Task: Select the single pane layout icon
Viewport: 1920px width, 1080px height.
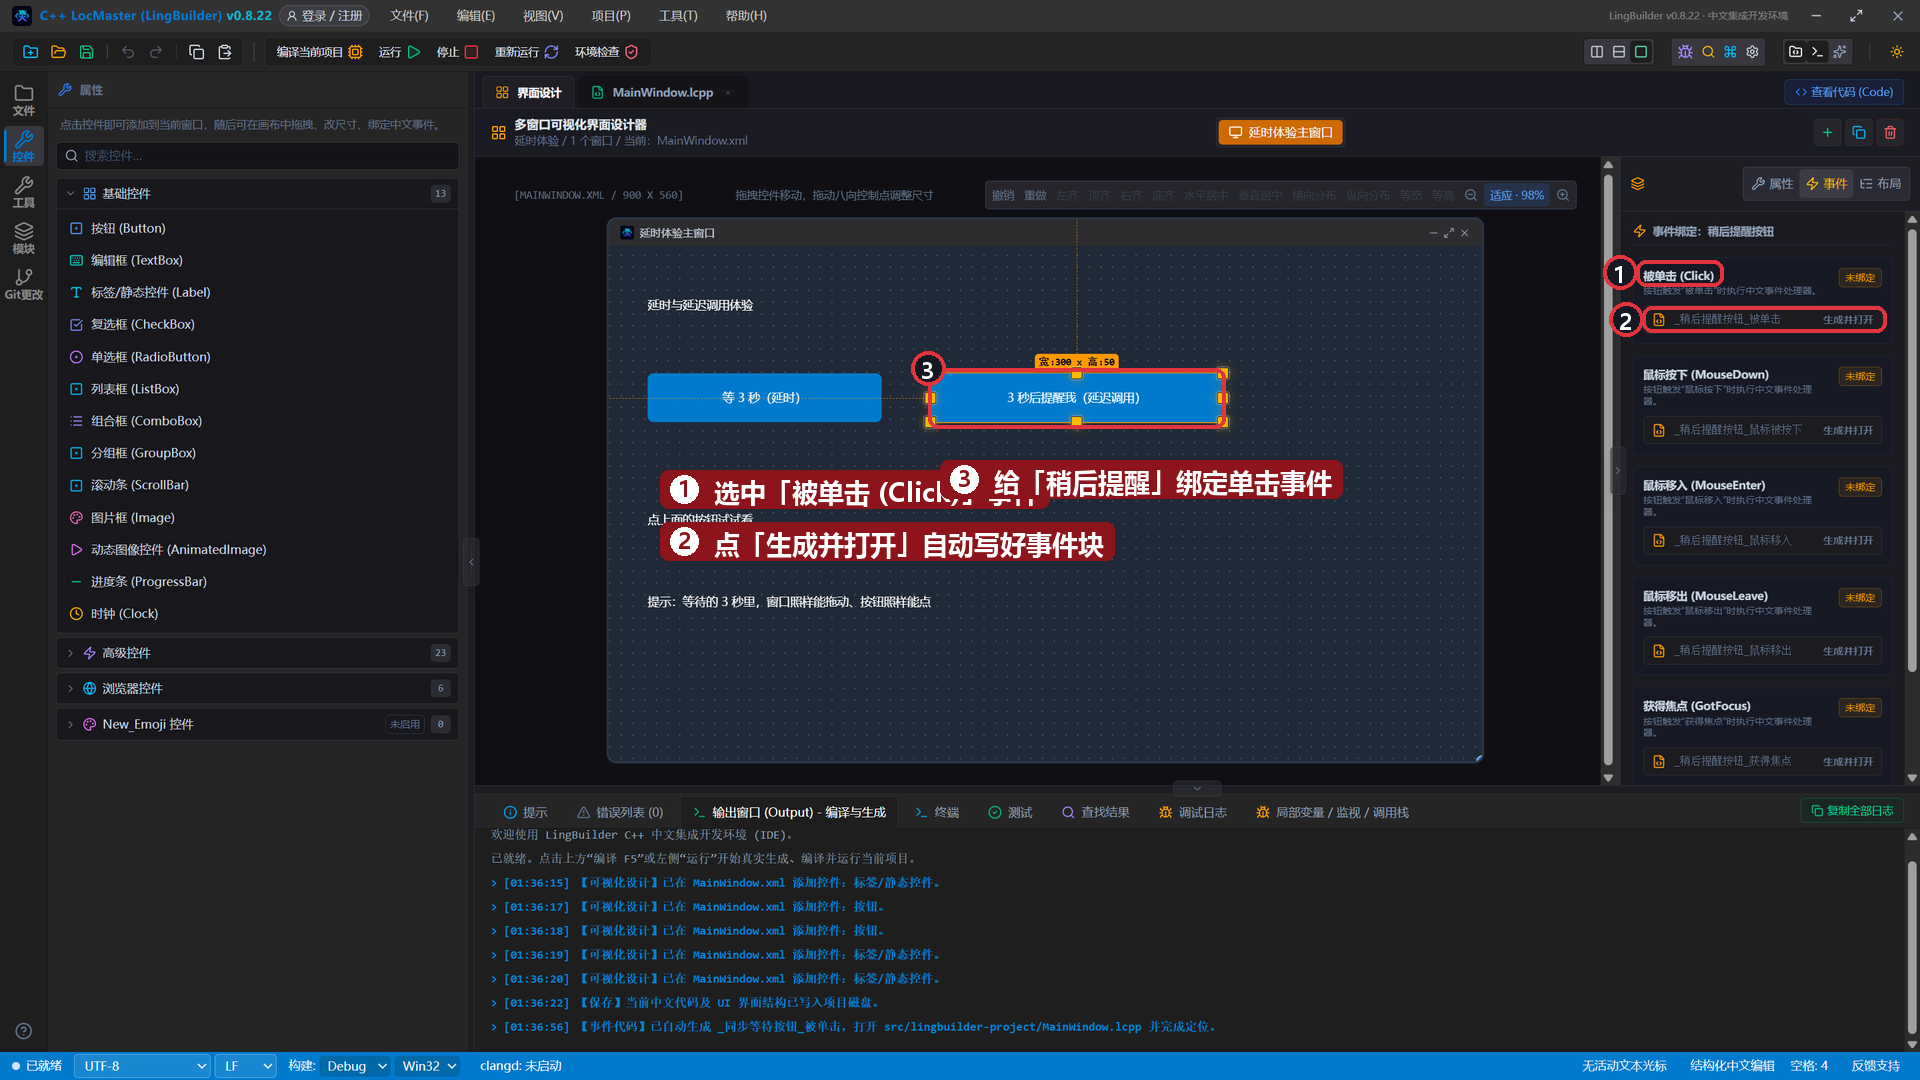Action: [1641, 52]
